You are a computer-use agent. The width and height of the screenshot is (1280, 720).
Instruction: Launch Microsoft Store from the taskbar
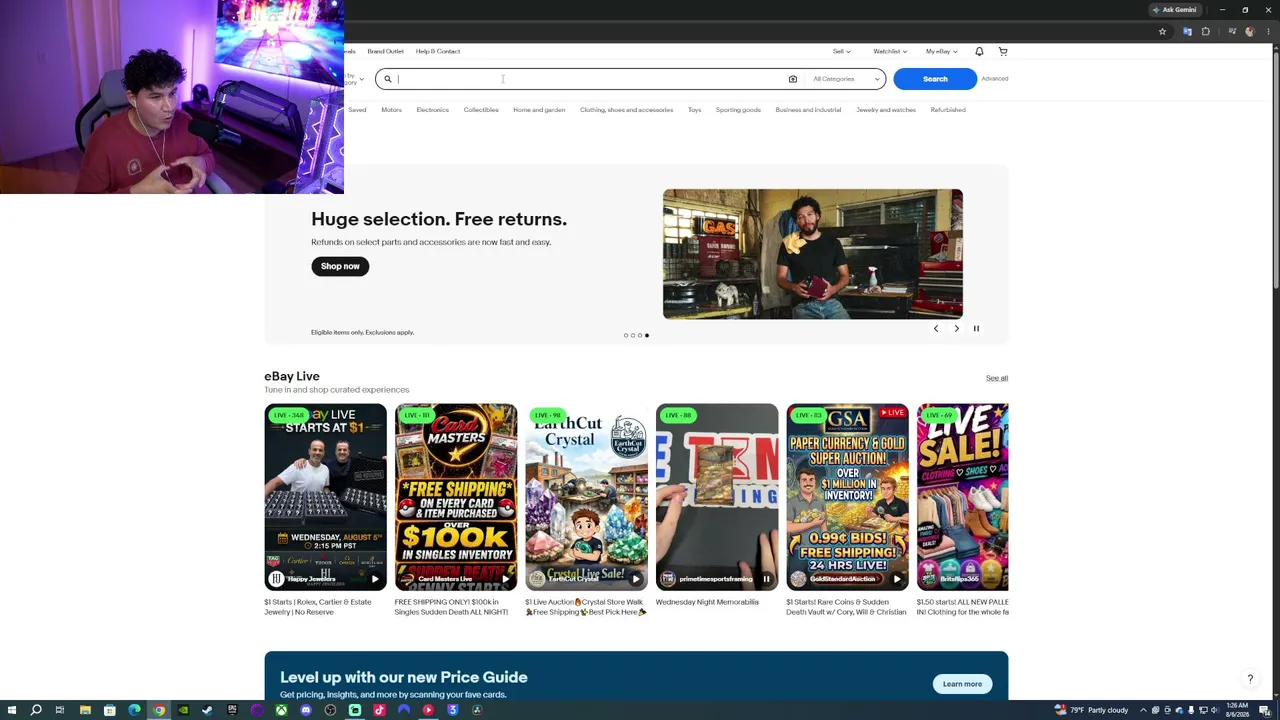click(x=110, y=710)
